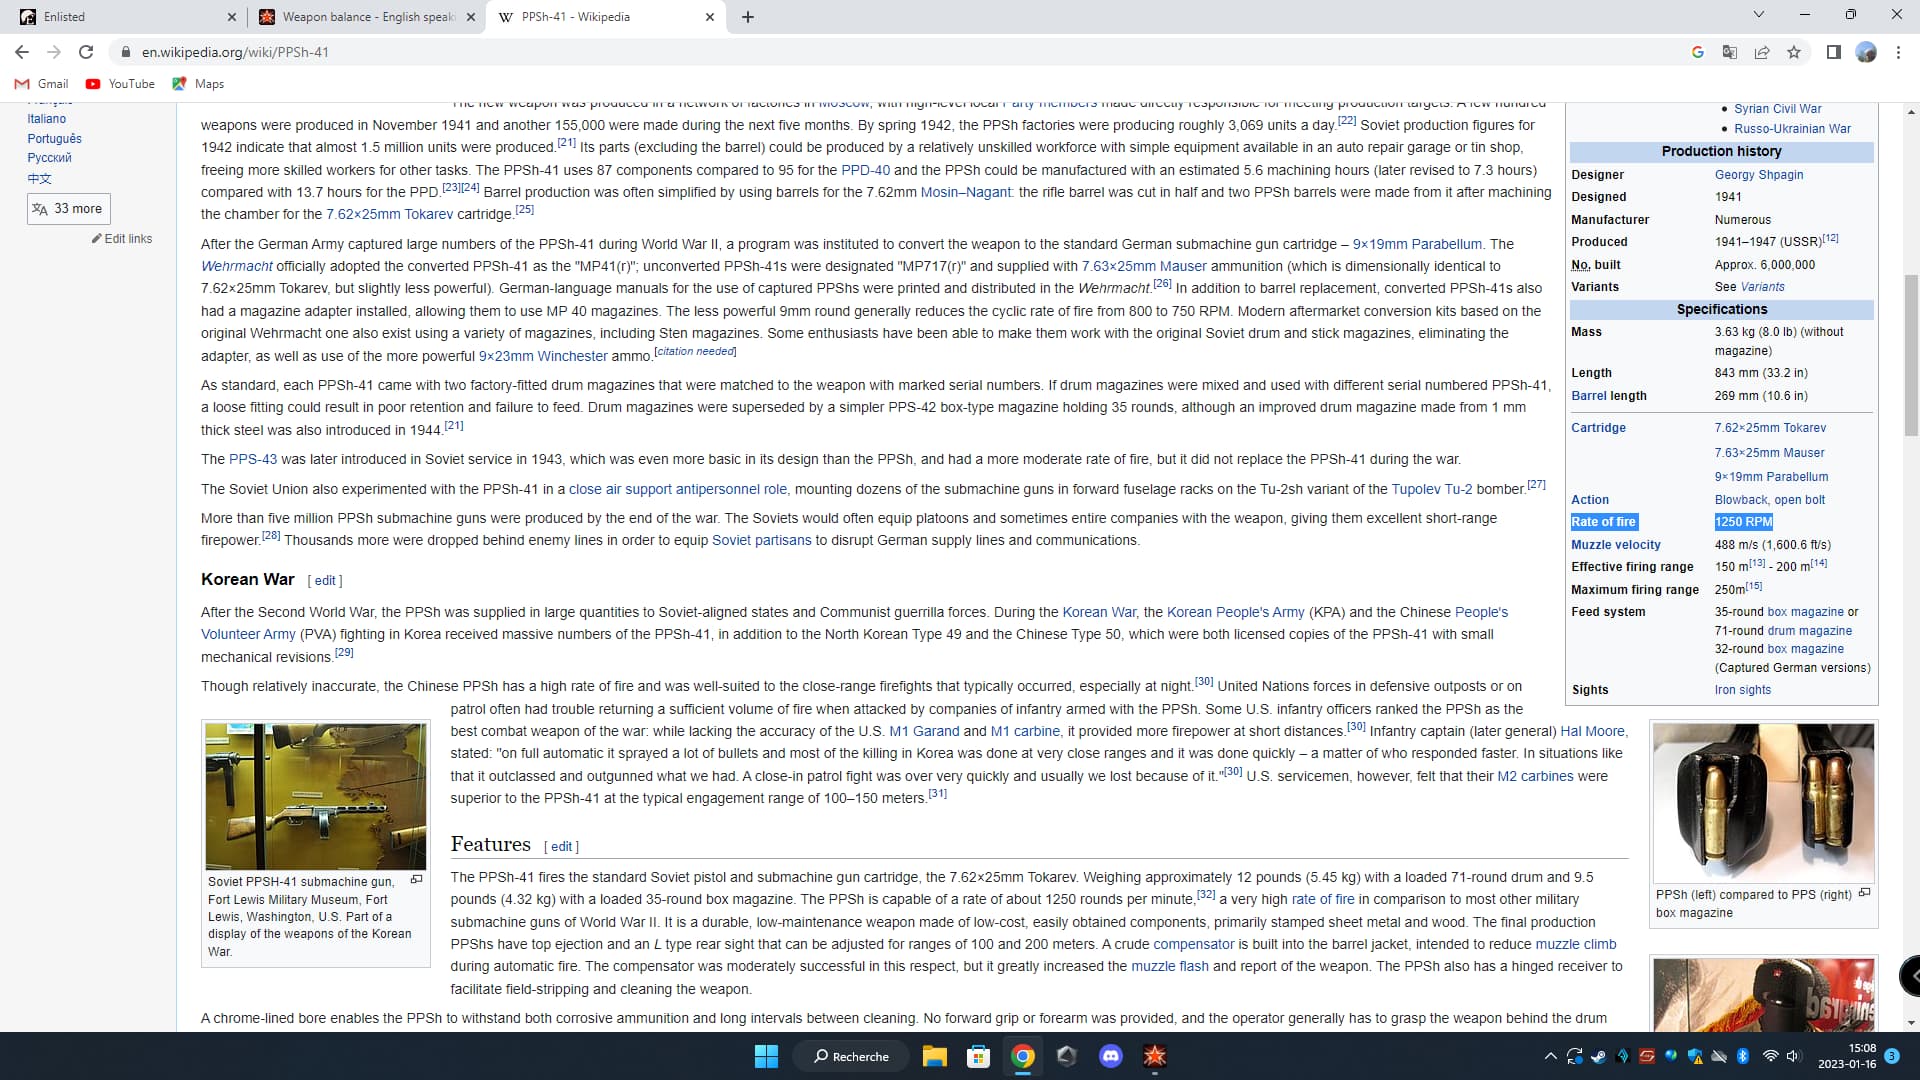1920x1080 pixels.
Task: Open the YouTube bookmark
Action: (121, 84)
